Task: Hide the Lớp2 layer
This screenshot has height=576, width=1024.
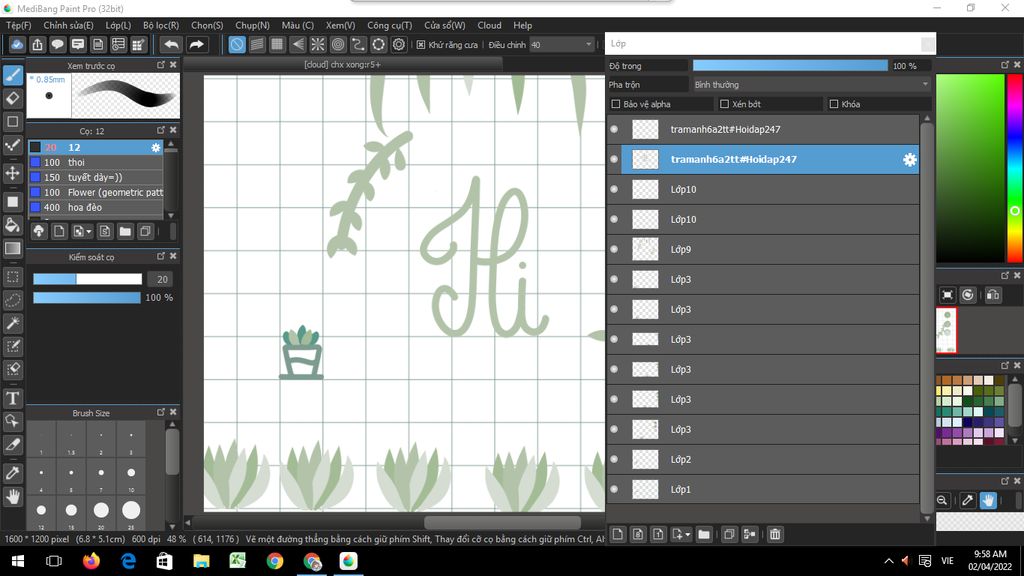Action: click(x=615, y=460)
